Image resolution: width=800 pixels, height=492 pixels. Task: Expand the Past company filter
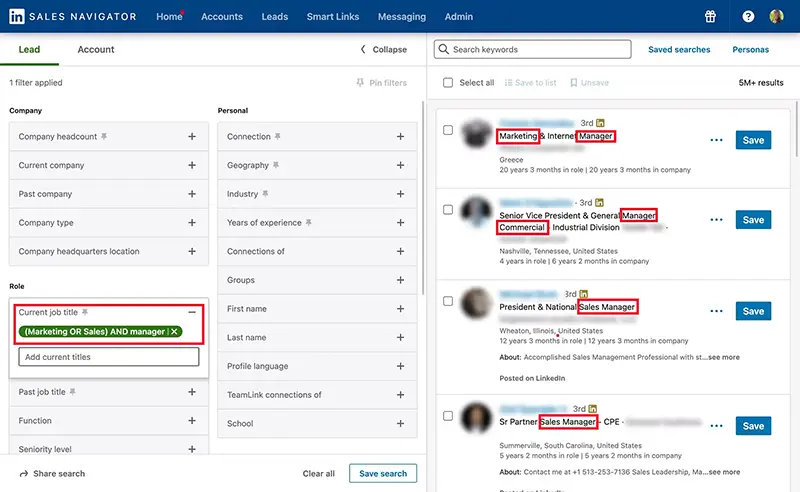click(x=192, y=194)
